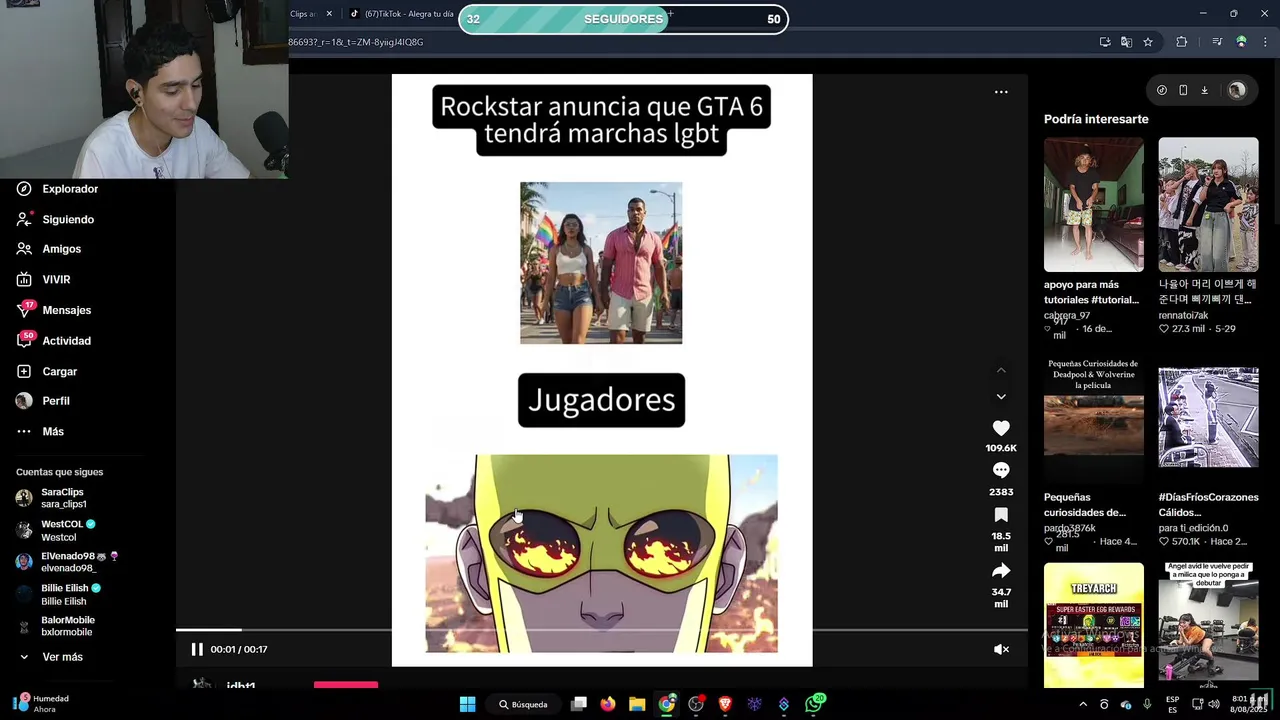Image resolution: width=1280 pixels, height=720 pixels.
Task: Click the browser address bar URL
Action: [x=356, y=42]
